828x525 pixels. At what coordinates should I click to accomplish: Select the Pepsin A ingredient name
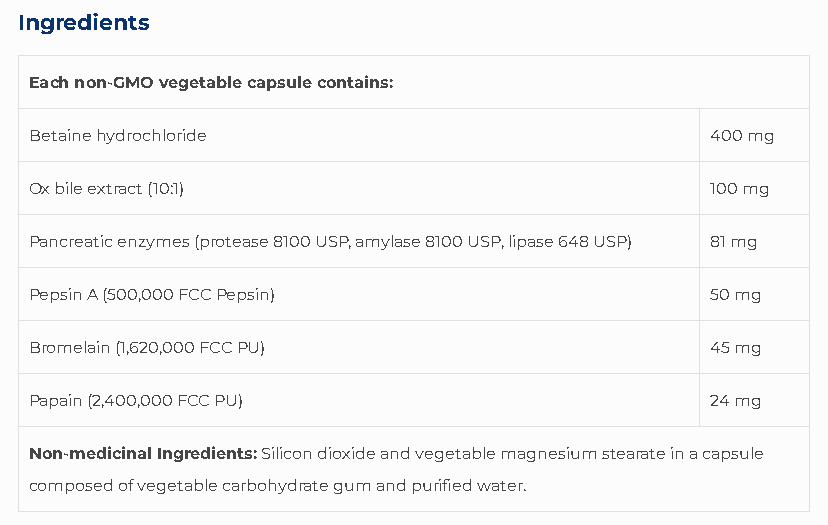[63, 294]
